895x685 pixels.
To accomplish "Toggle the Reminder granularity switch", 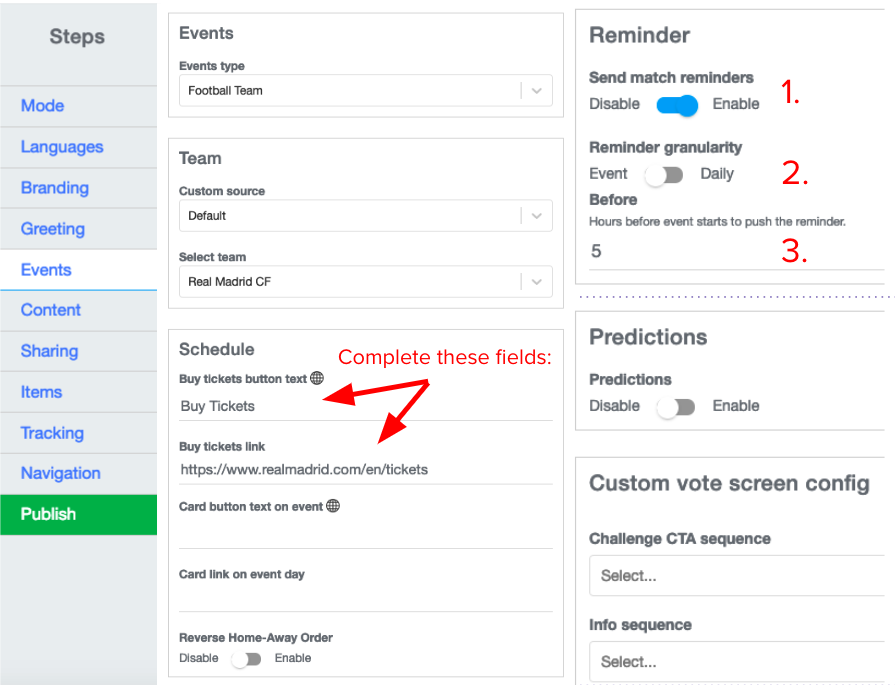I will point(664,174).
